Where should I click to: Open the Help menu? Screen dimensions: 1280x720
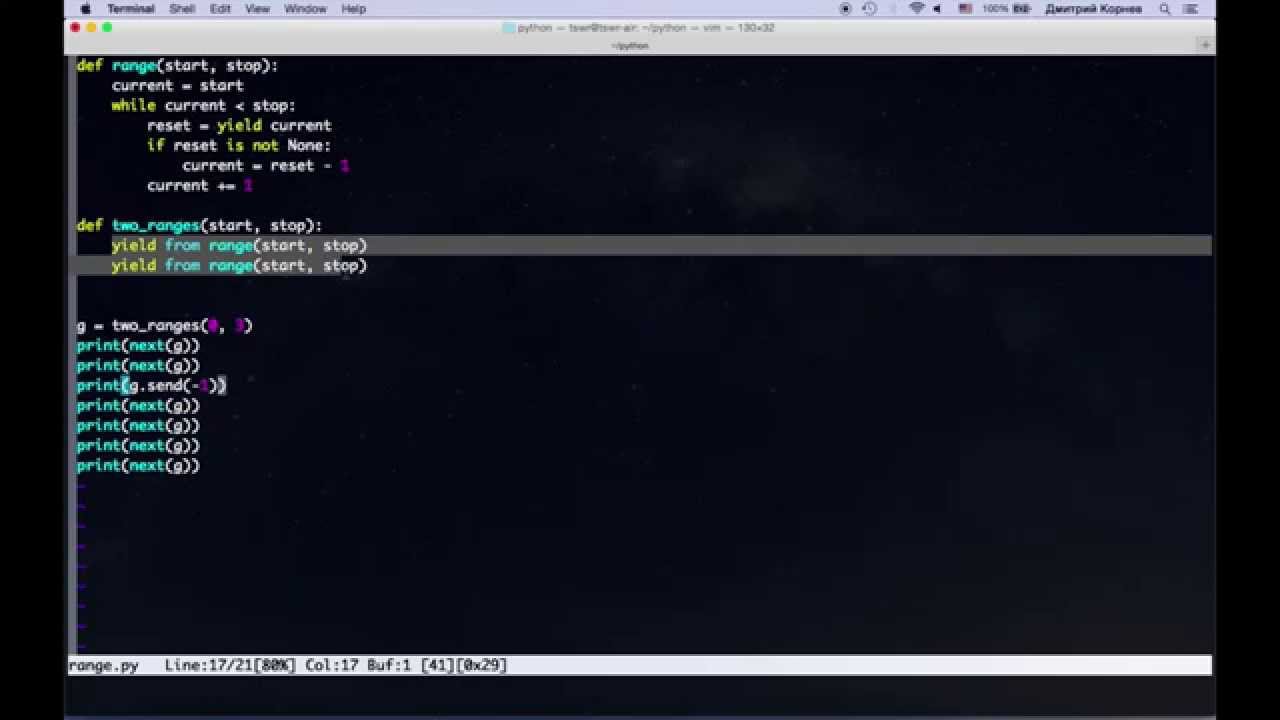pos(353,8)
